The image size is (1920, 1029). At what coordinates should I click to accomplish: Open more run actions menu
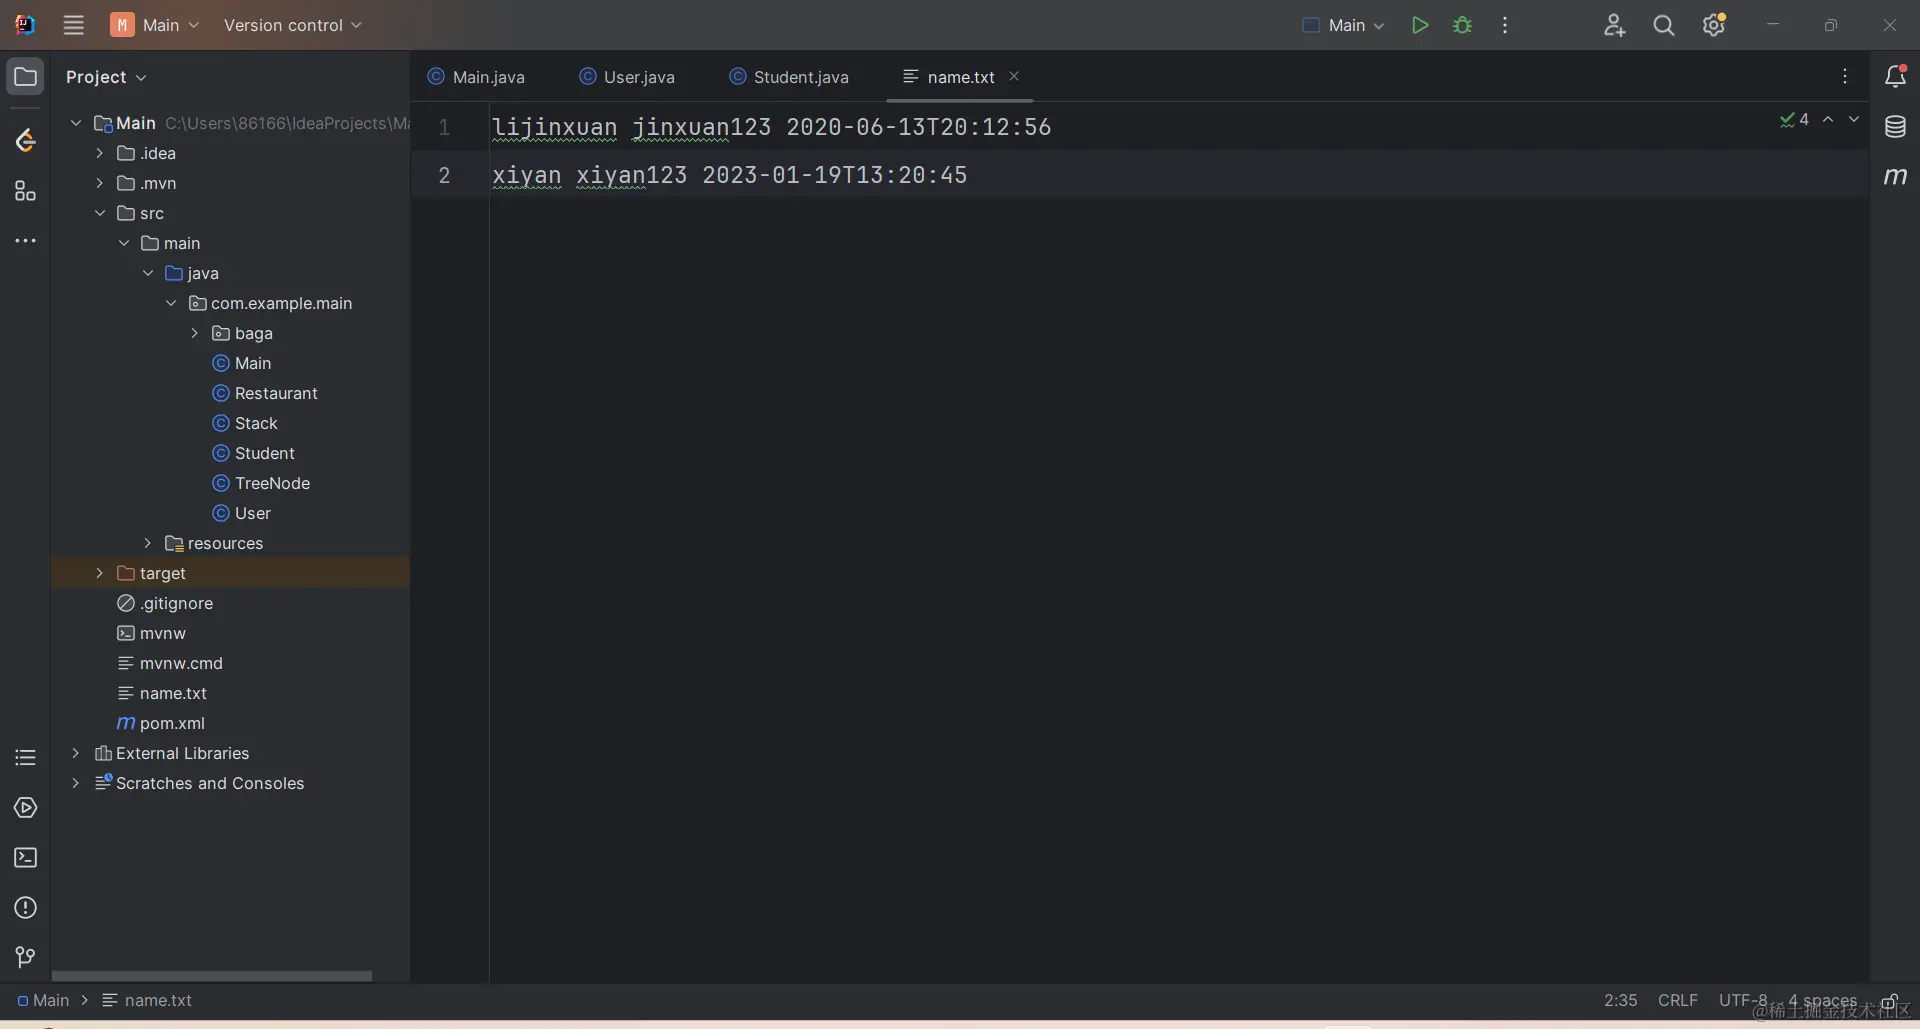[1505, 25]
